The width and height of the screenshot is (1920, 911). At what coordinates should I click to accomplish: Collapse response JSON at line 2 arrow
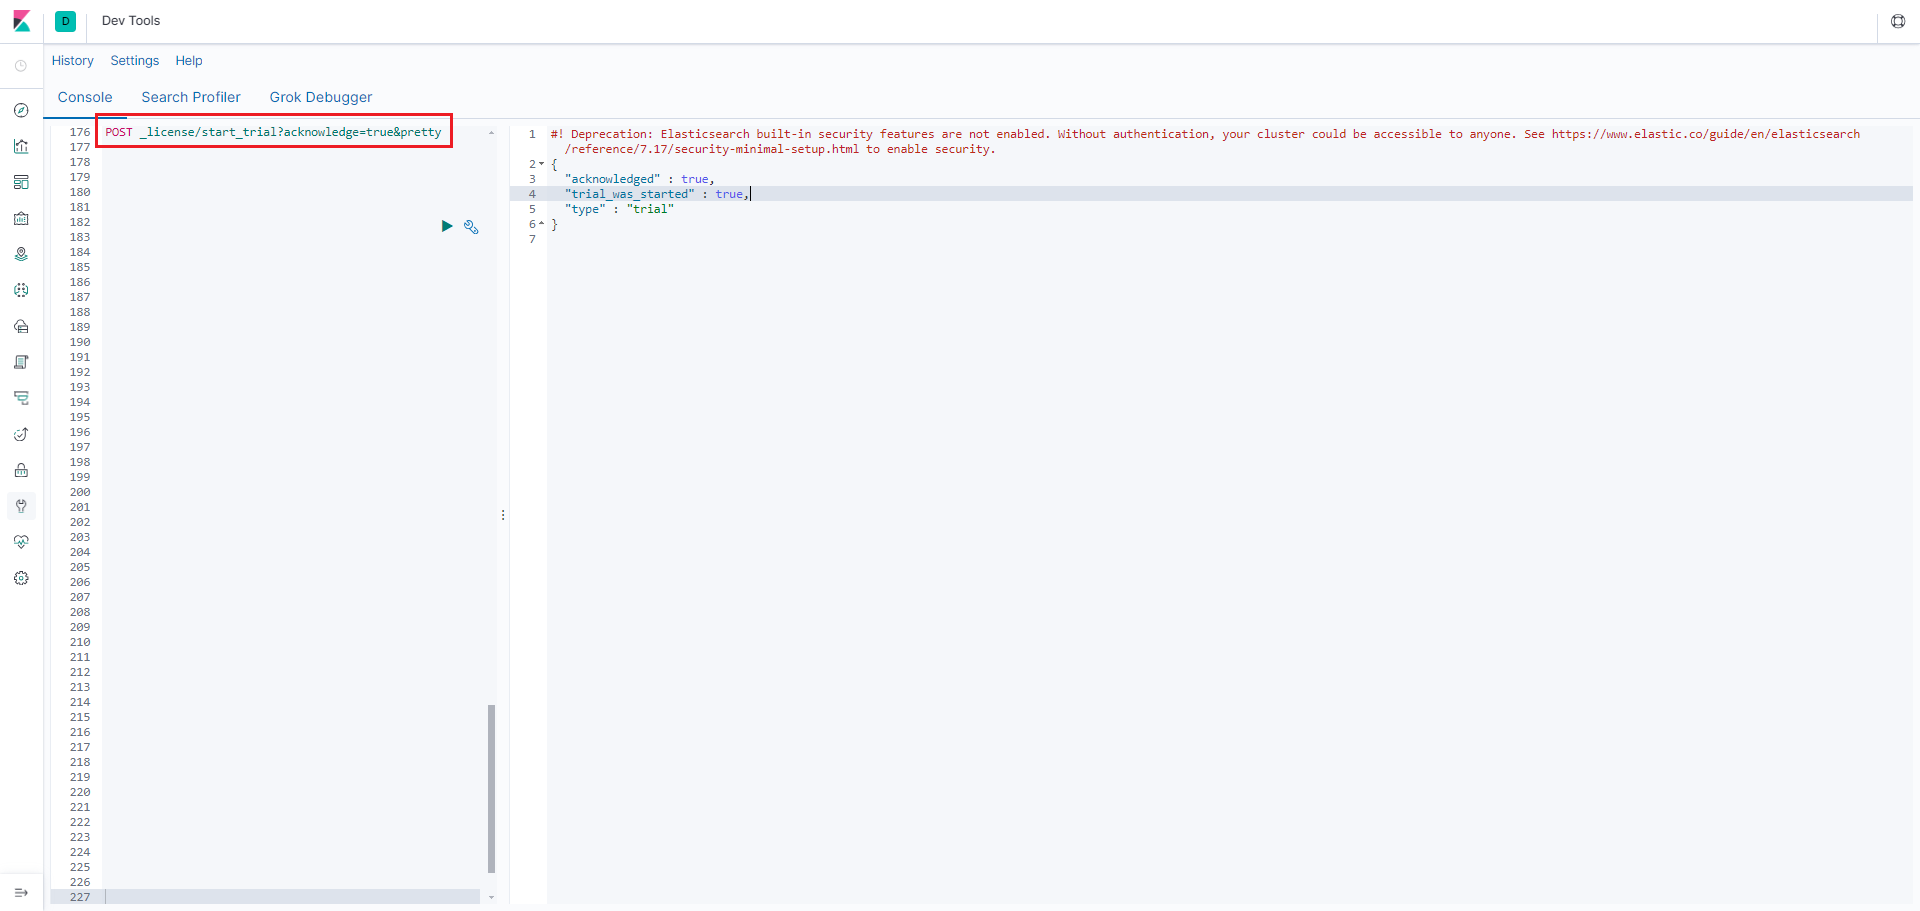pos(542,164)
